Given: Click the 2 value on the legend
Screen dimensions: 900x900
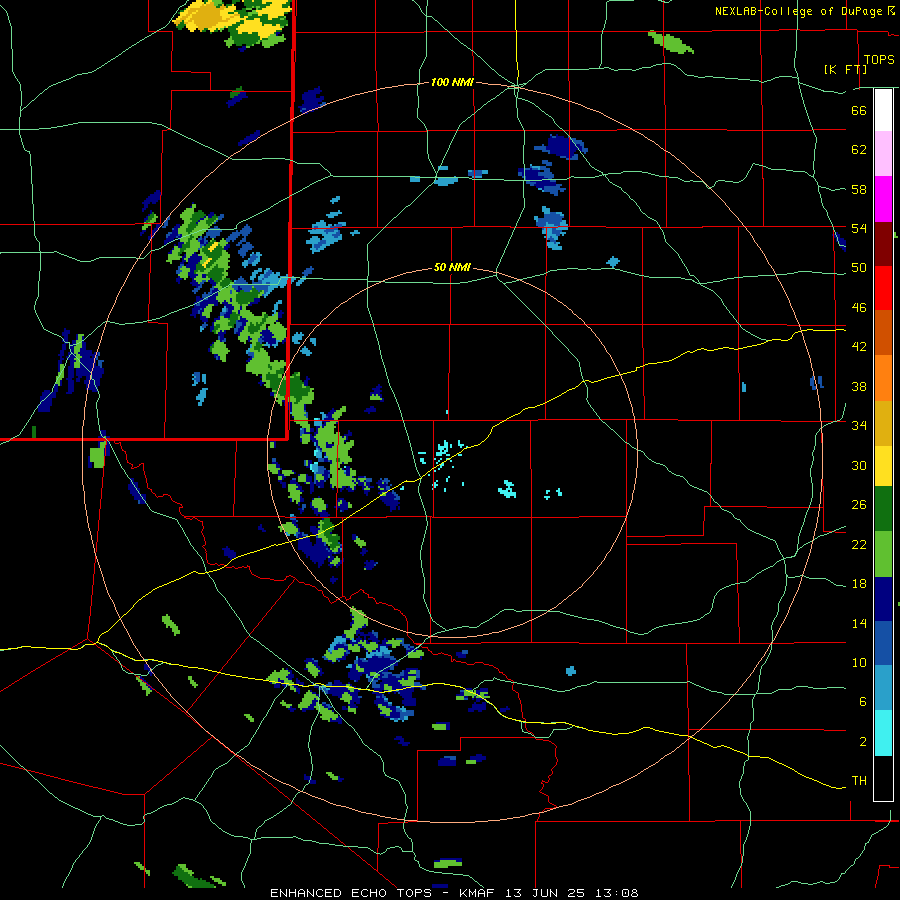Looking at the screenshot, I should [x=863, y=742].
